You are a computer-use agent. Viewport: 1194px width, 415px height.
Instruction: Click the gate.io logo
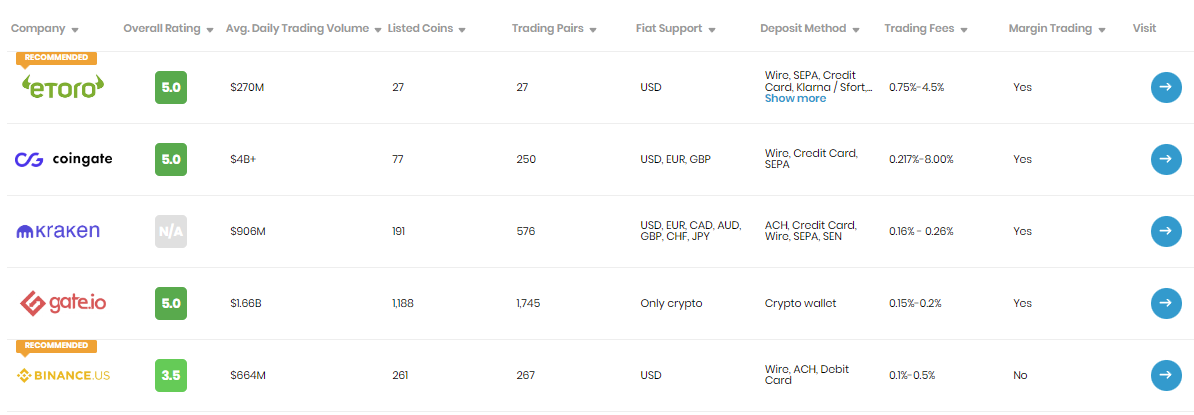62,303
